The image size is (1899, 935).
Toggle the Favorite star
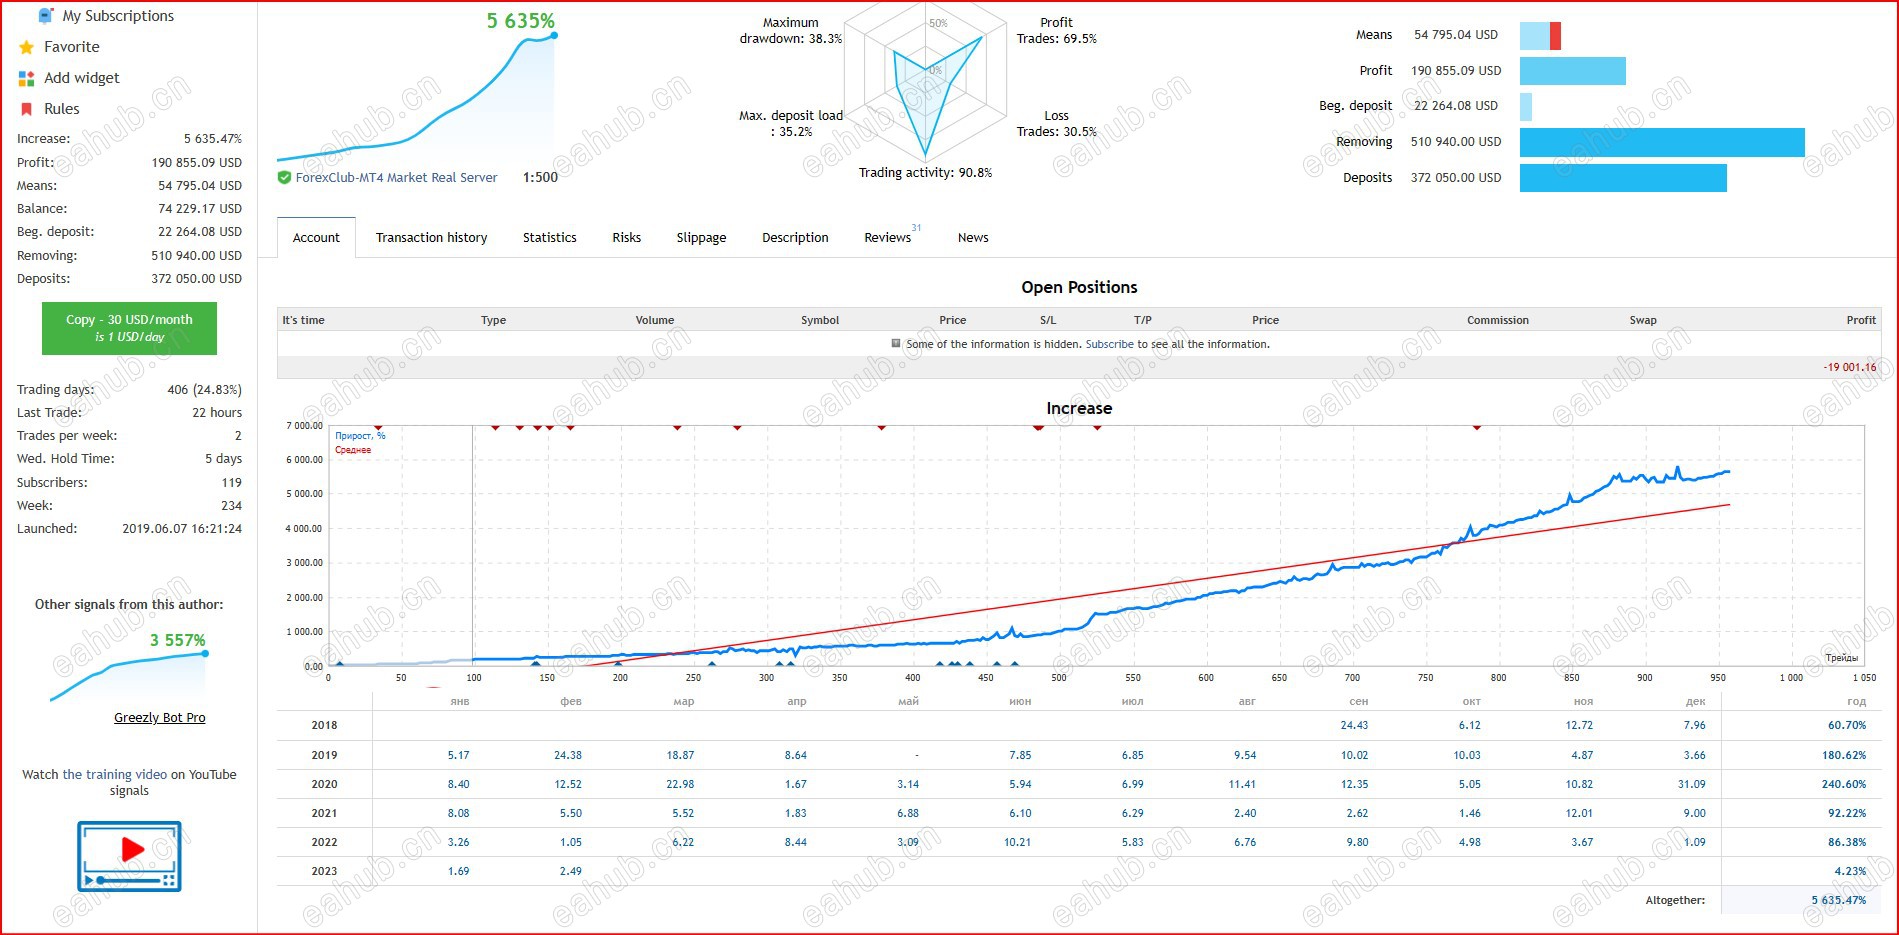[x=25, y=47]
